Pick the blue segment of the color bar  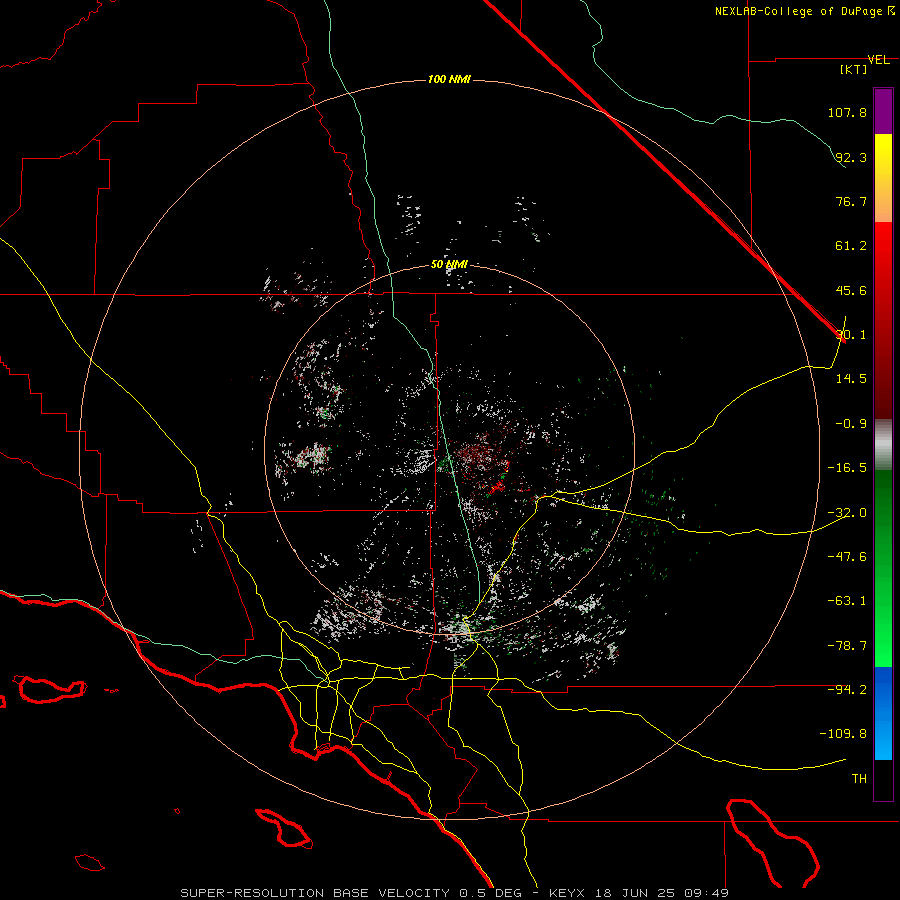[883, 713]
